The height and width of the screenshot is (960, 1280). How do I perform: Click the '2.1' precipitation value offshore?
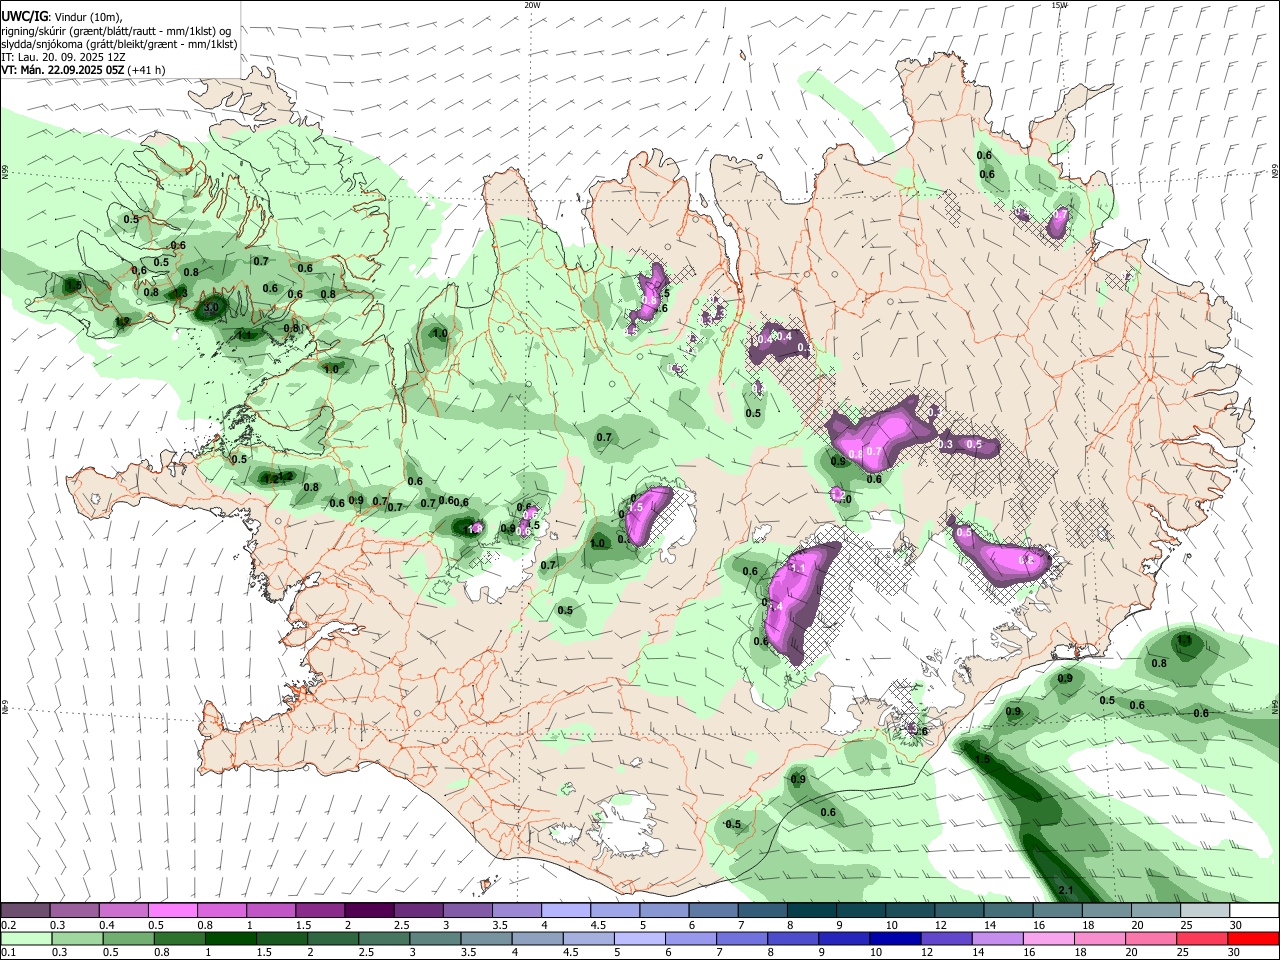point(1065,890)
